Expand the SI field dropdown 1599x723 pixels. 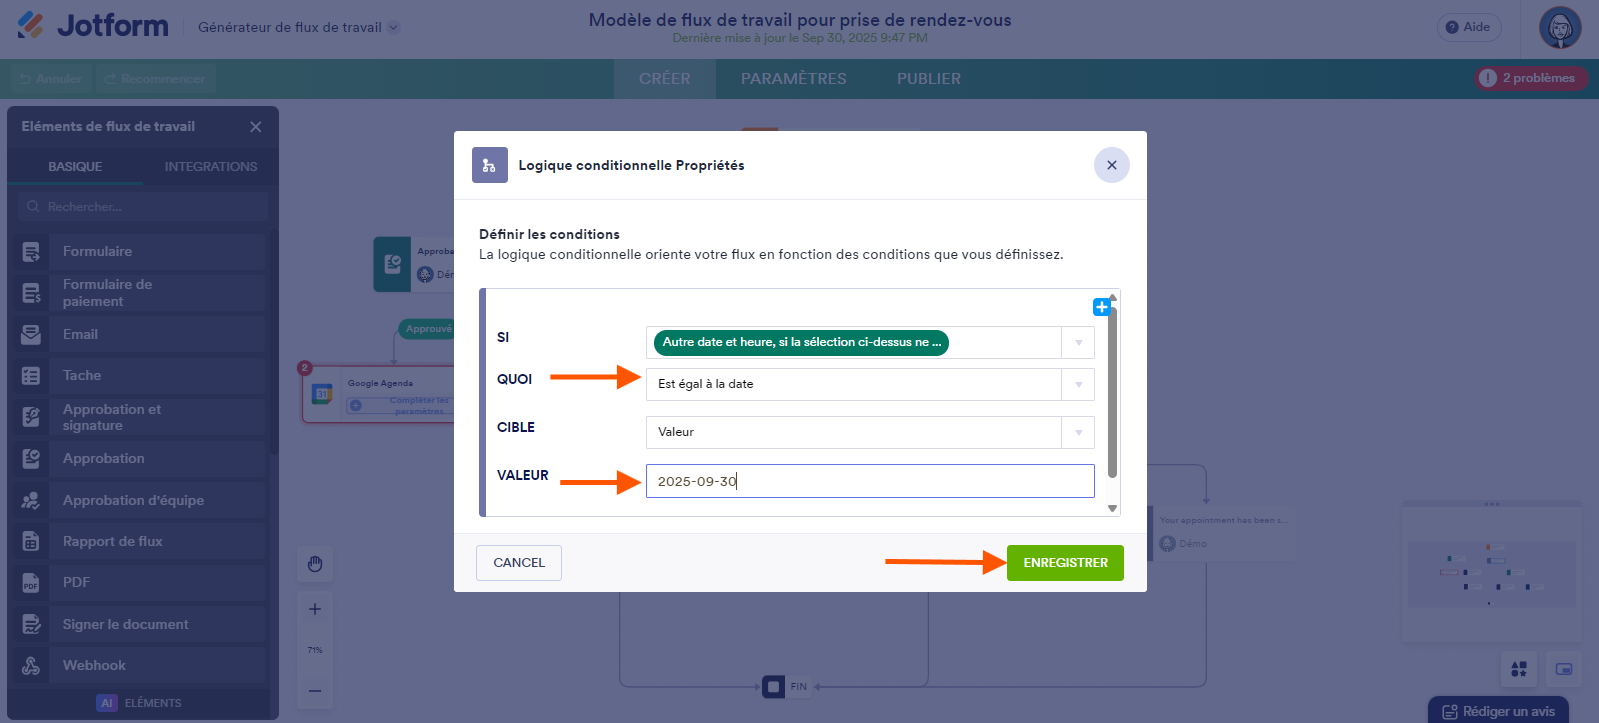tap(1078, 343)
